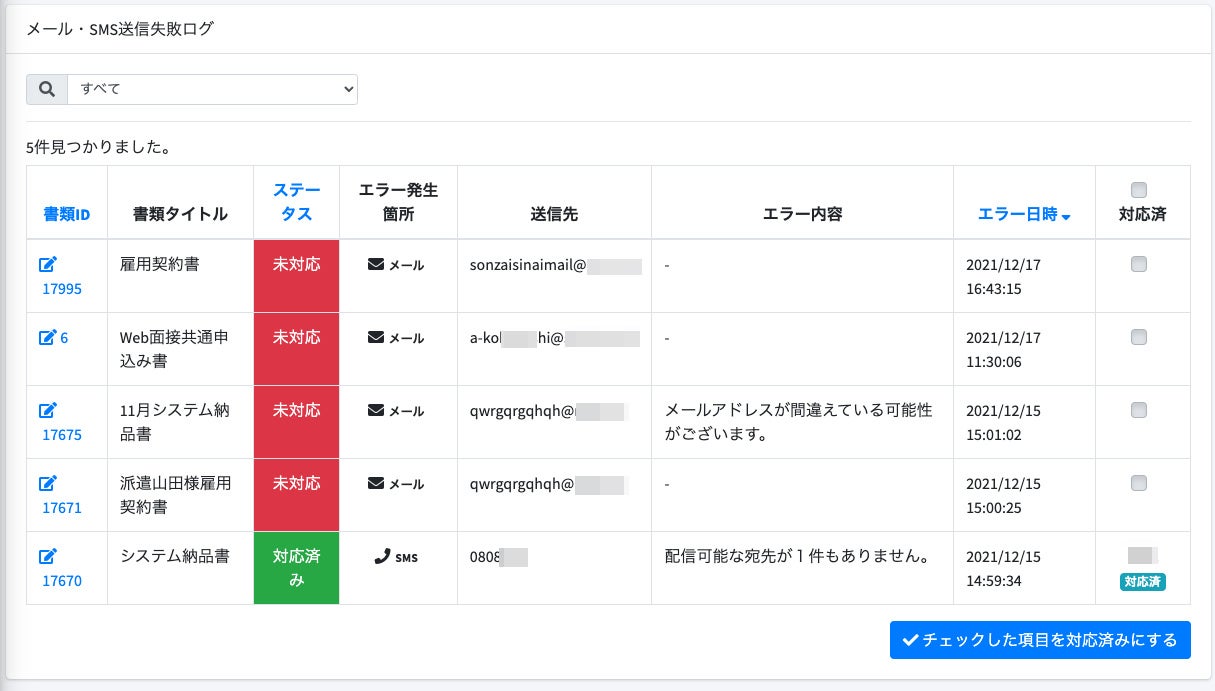
Task: Click the edit icon for document 17670
Action: point(48,557)
